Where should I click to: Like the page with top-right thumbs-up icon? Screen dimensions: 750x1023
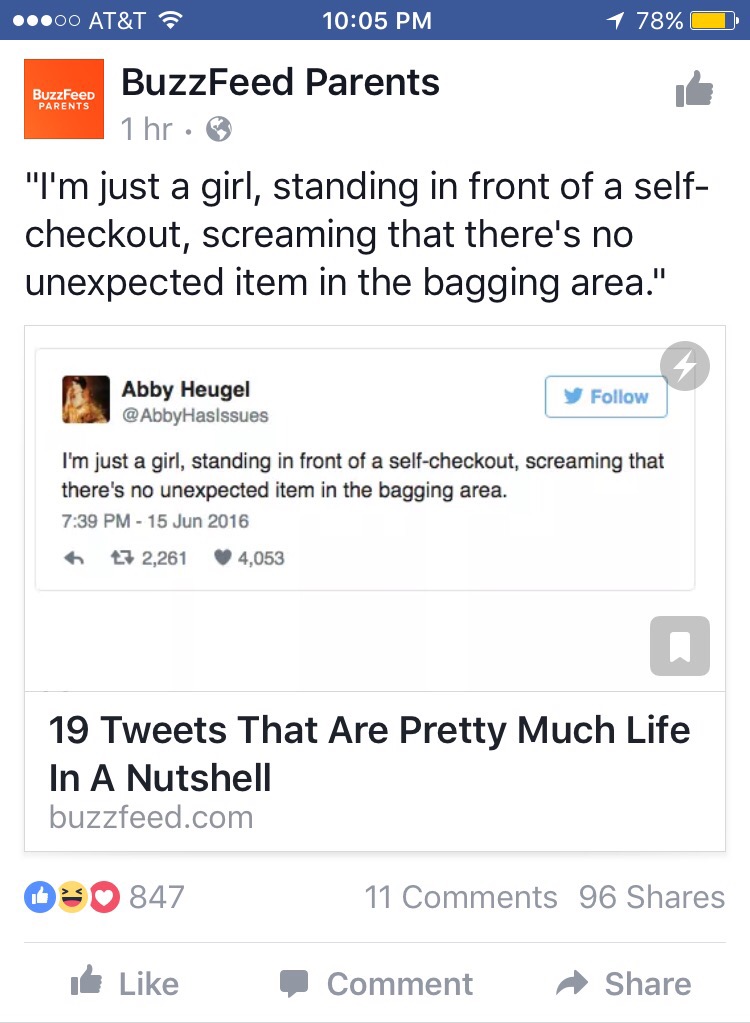(694, 91)
